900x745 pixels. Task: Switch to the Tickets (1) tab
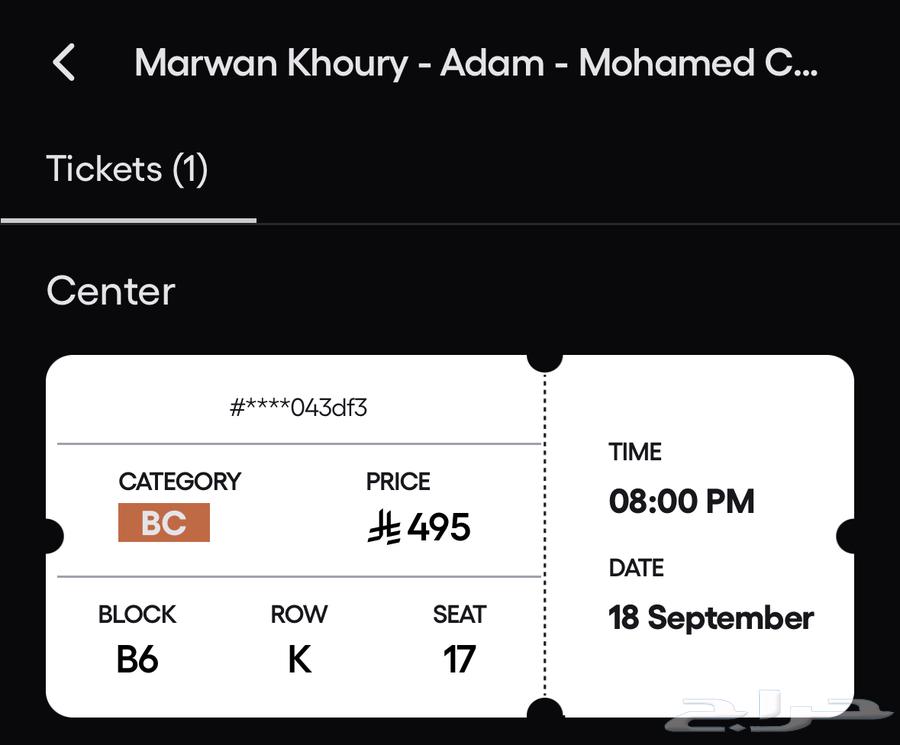(127, 169)
